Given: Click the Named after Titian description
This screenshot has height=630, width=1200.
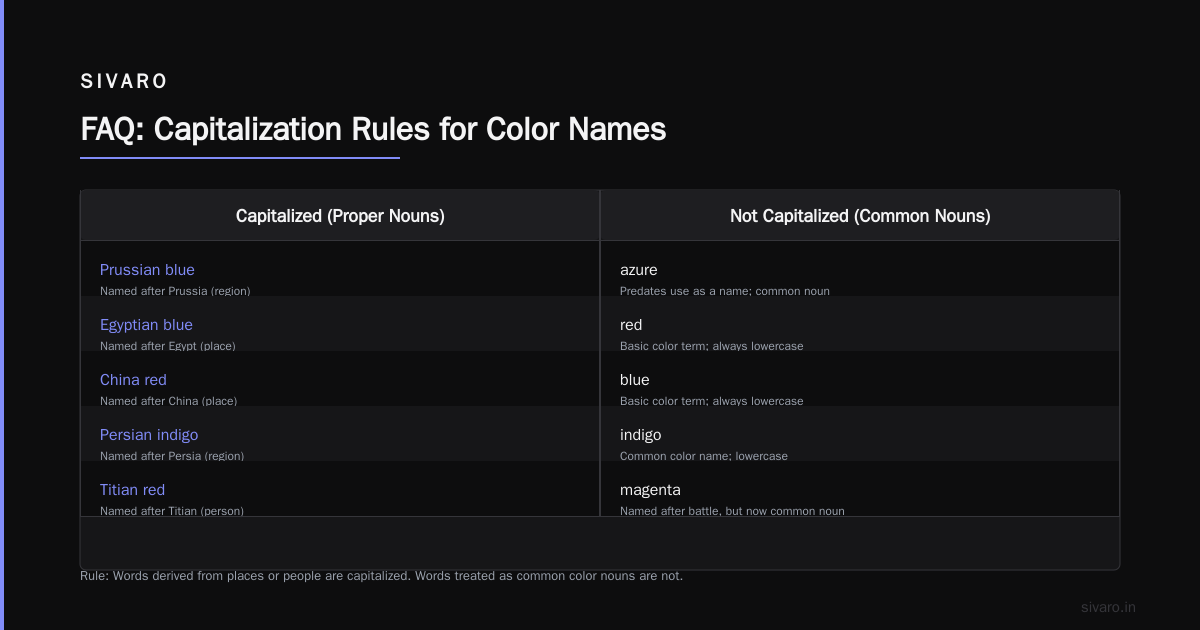Looking at the screenshot, I should [x=172, y=511].
